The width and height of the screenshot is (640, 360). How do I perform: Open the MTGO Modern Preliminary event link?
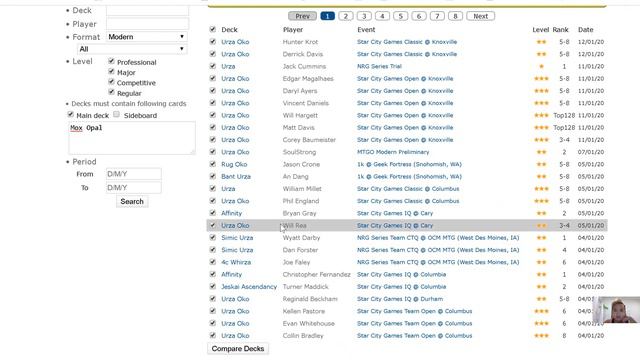(393, 152)
